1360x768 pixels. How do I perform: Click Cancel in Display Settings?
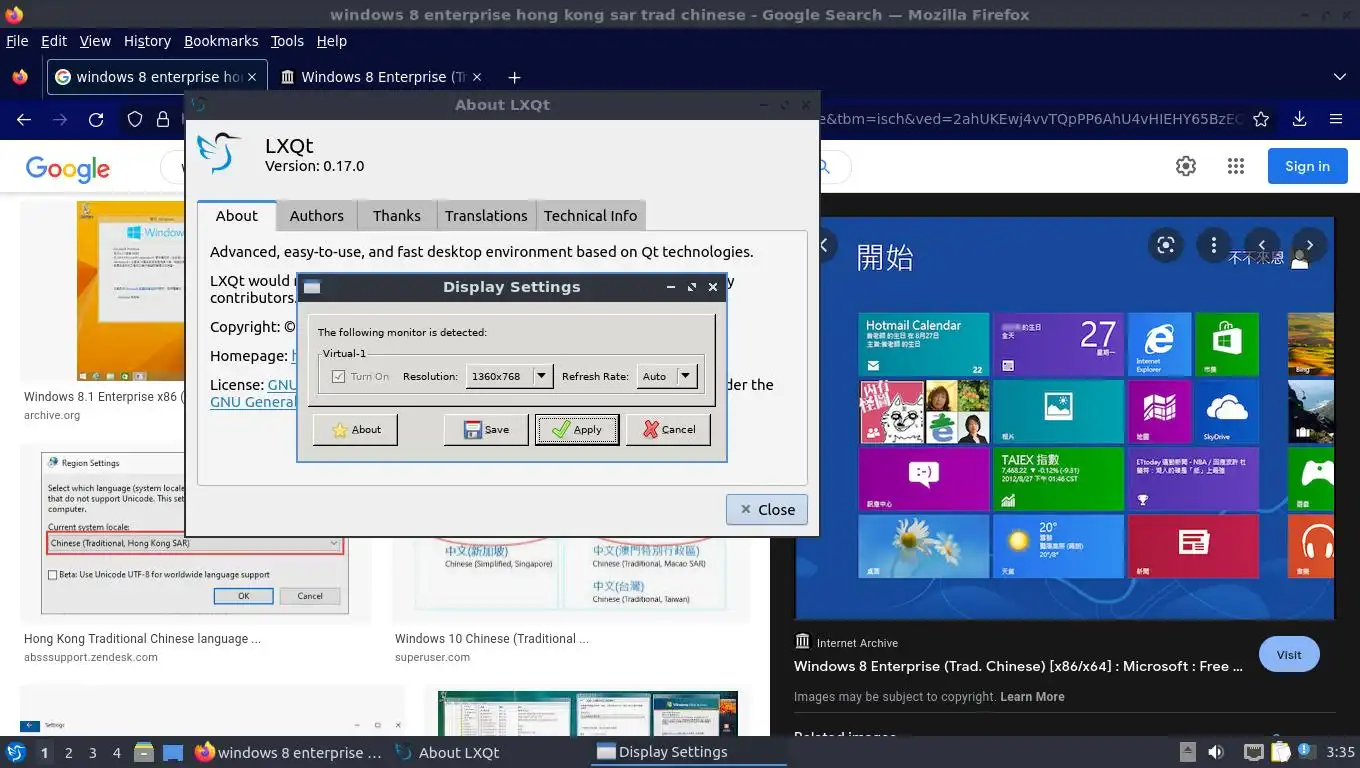pyautogui.click(x=668, y=429)
